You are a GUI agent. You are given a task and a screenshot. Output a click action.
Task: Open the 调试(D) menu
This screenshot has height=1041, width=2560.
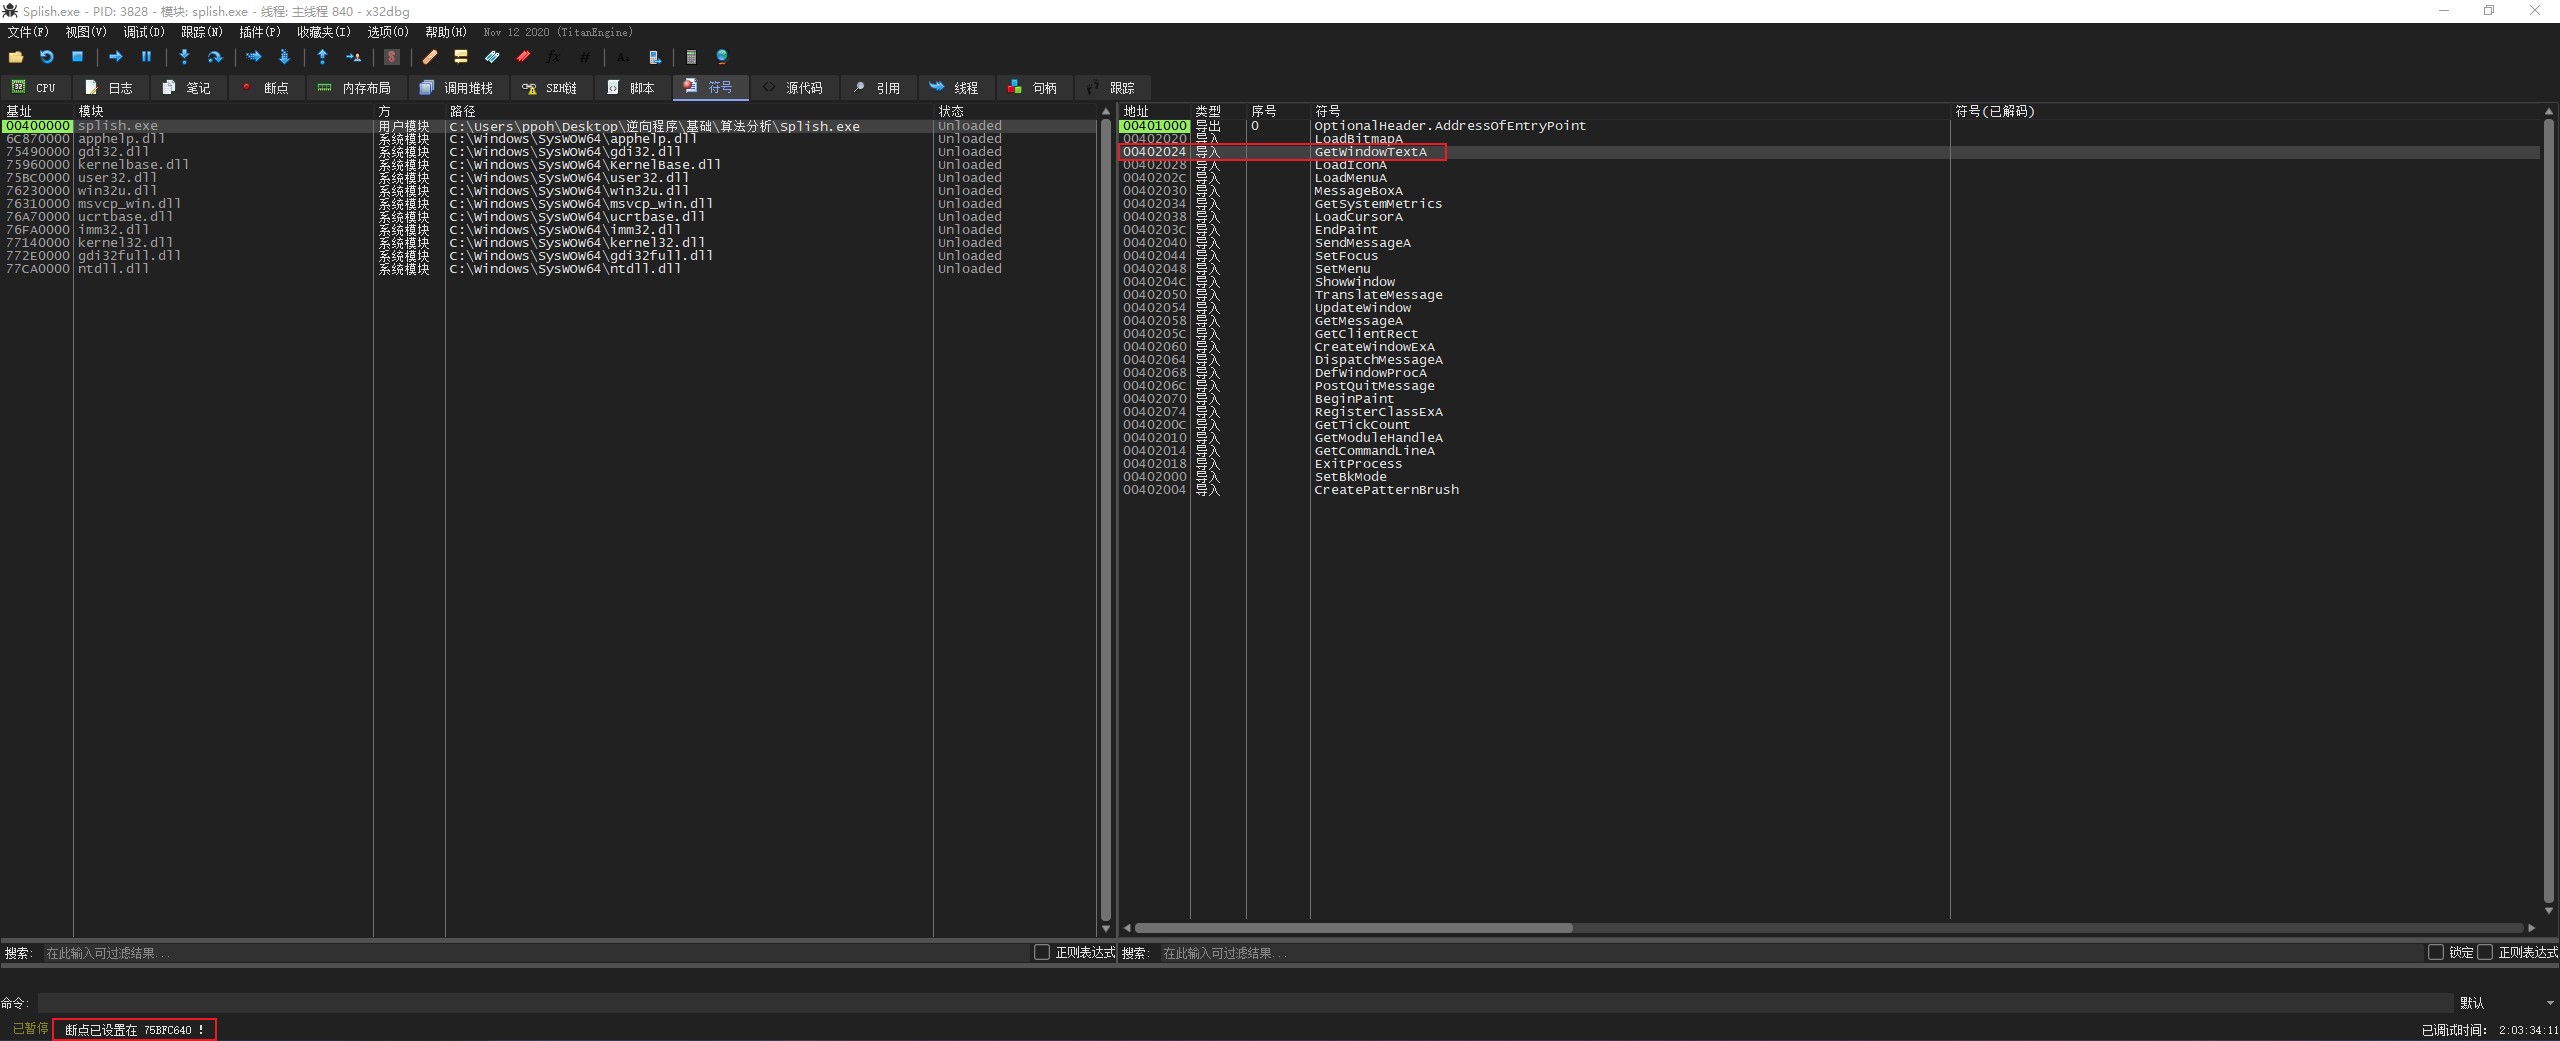144,32
